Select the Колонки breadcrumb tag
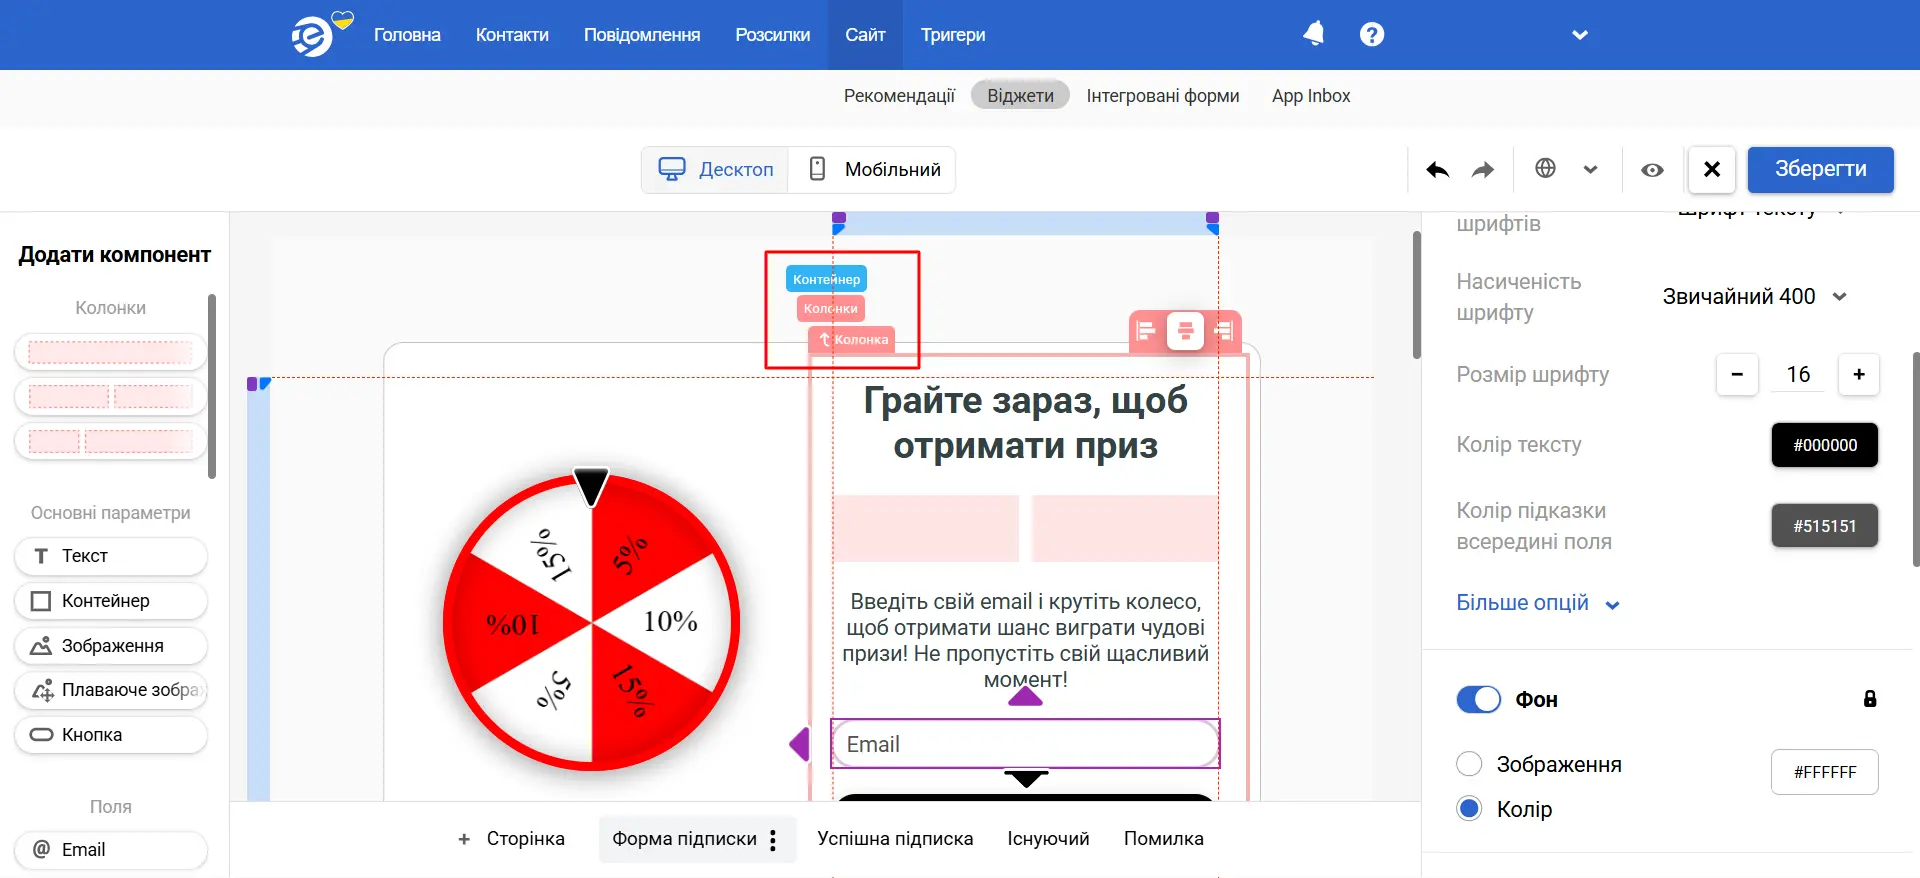1920x878 pixels. point(830,309)
